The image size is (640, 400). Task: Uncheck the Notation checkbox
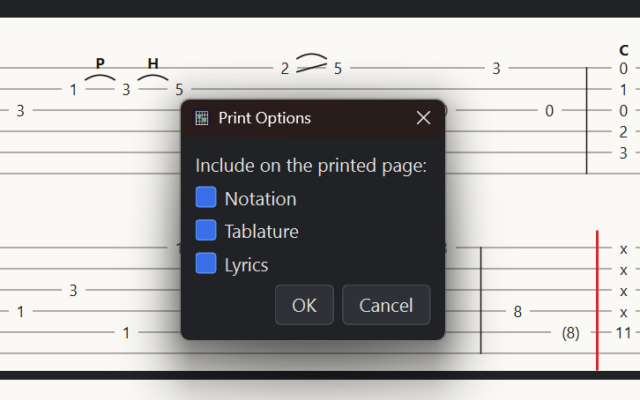click(x=206, y=197)
